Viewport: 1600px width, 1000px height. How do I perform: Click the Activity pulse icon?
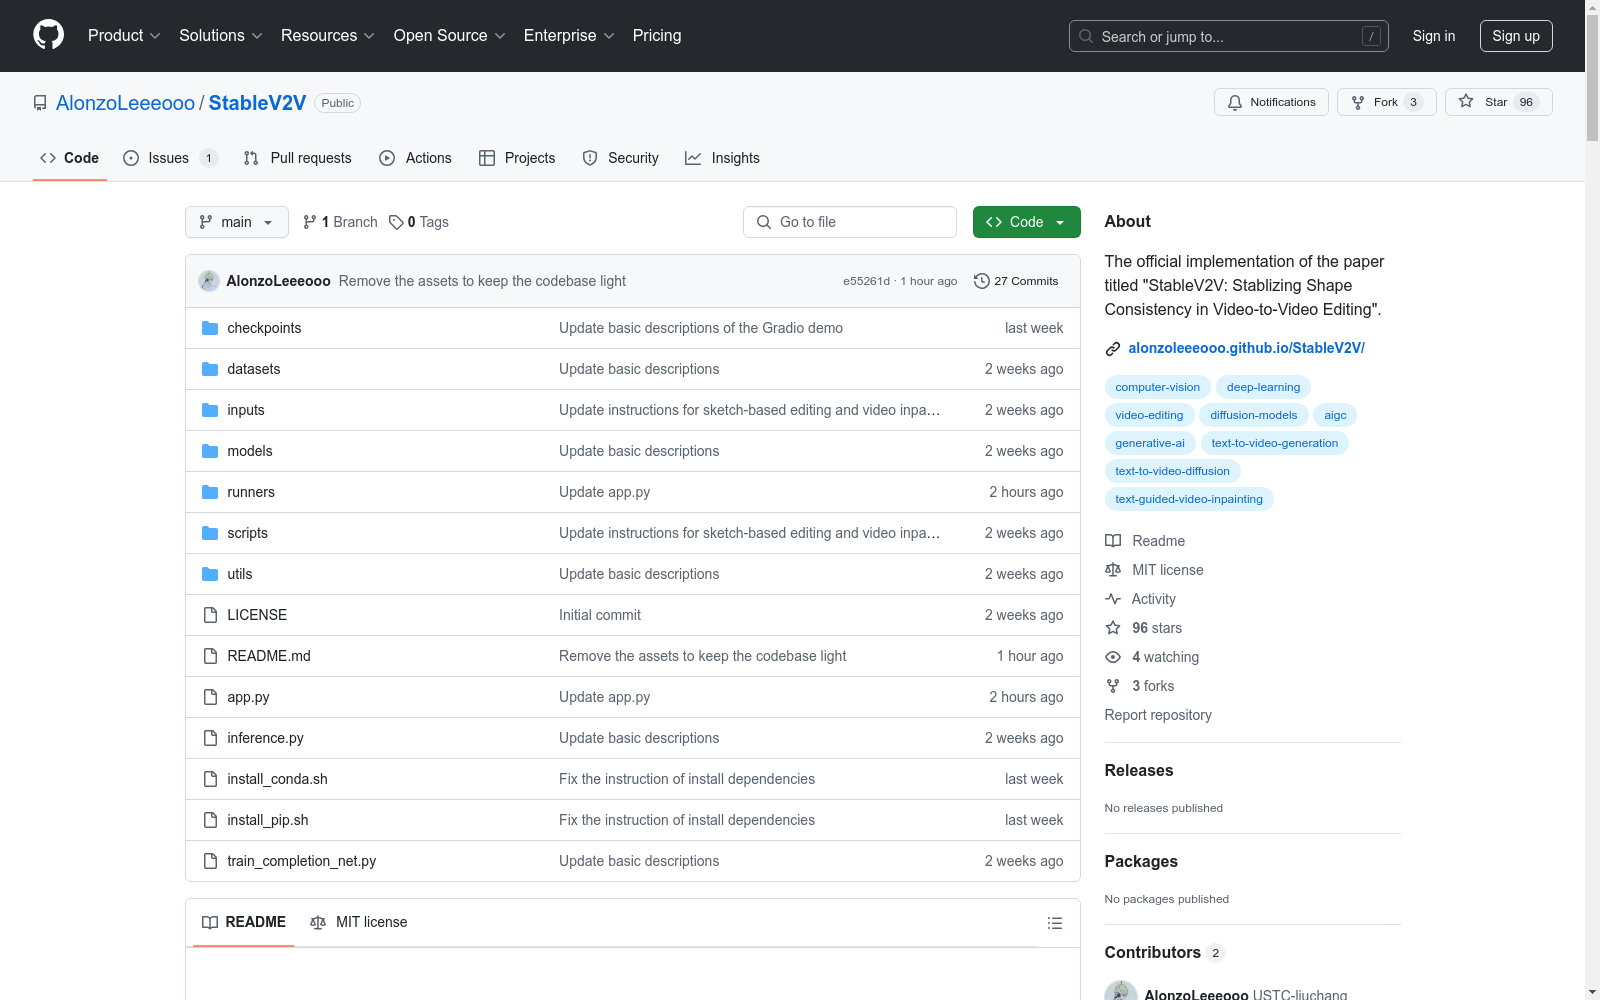point(1113,599)
